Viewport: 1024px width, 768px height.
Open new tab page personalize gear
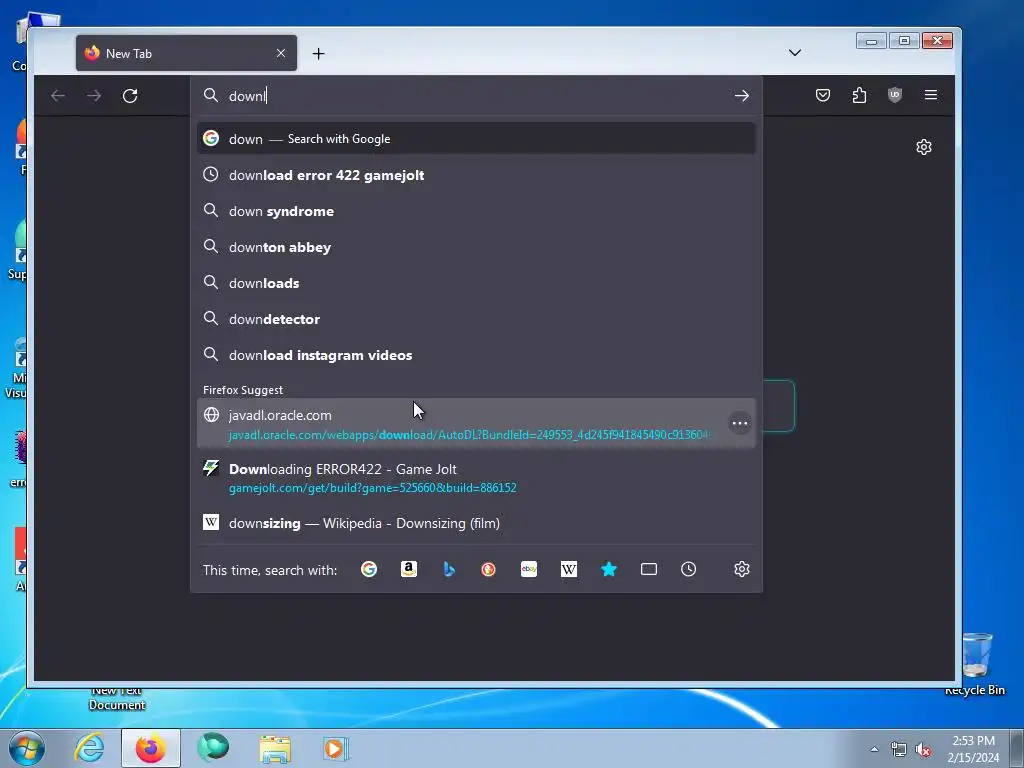pyautogui.click(x=923, y=147)
